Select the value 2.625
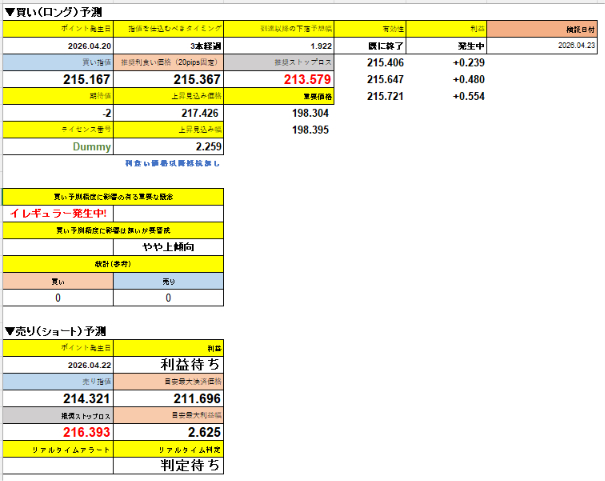Screen dimensions: 605x481 [169, 432]
